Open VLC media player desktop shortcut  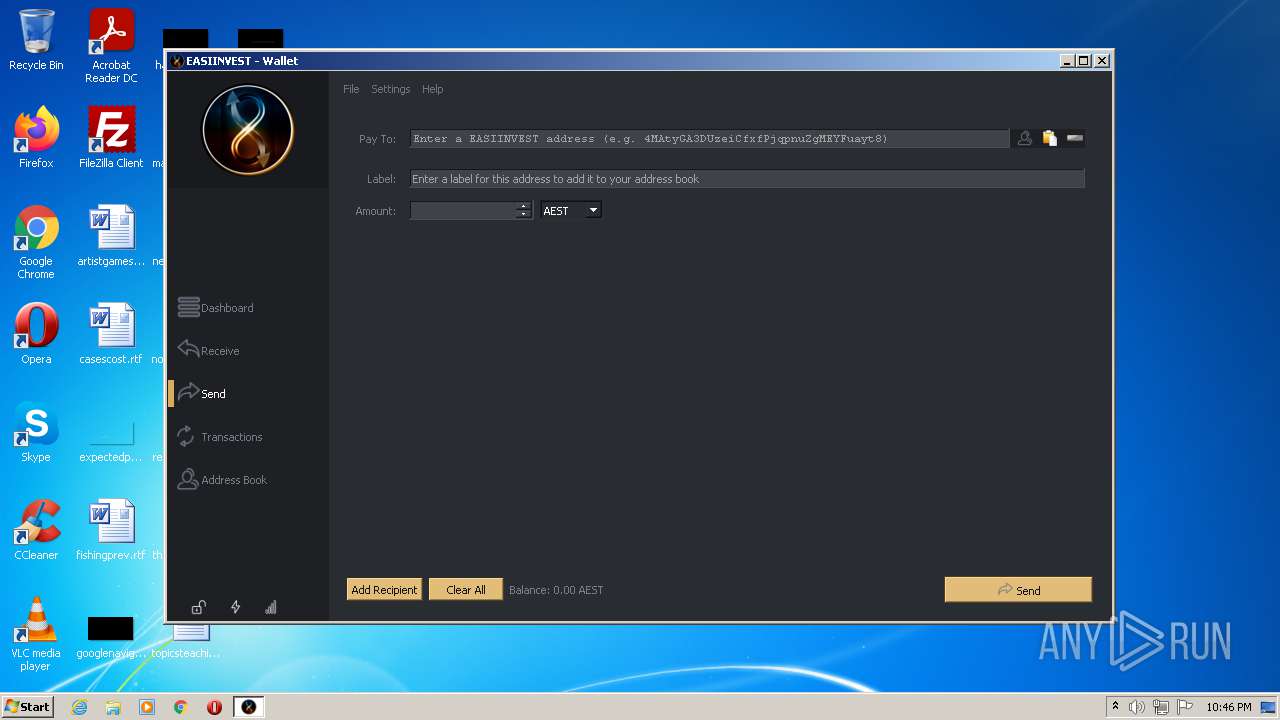[x=36, y=634]
